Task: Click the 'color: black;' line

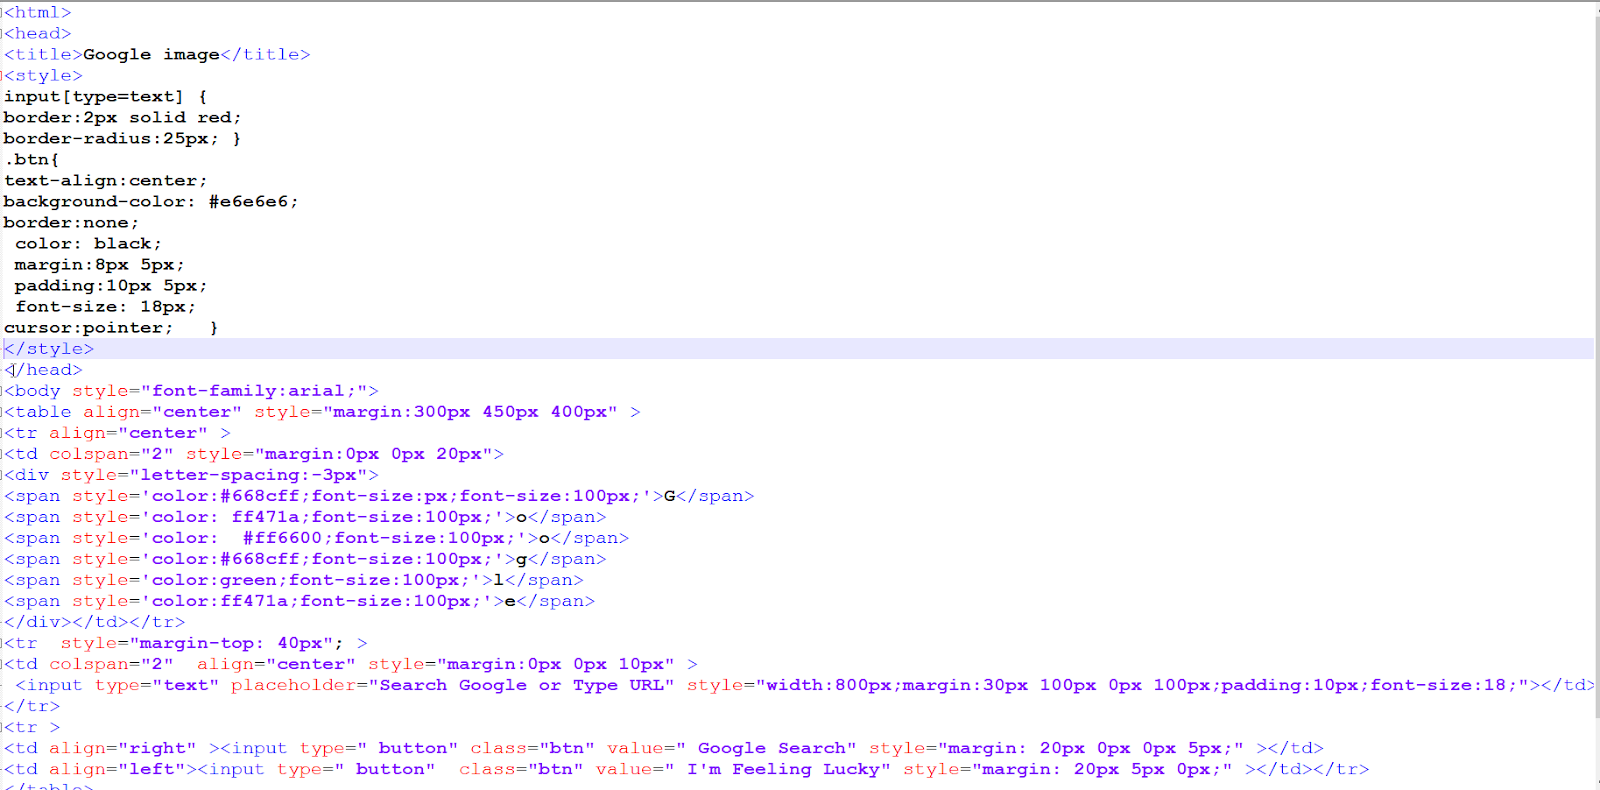Action: 88,243
